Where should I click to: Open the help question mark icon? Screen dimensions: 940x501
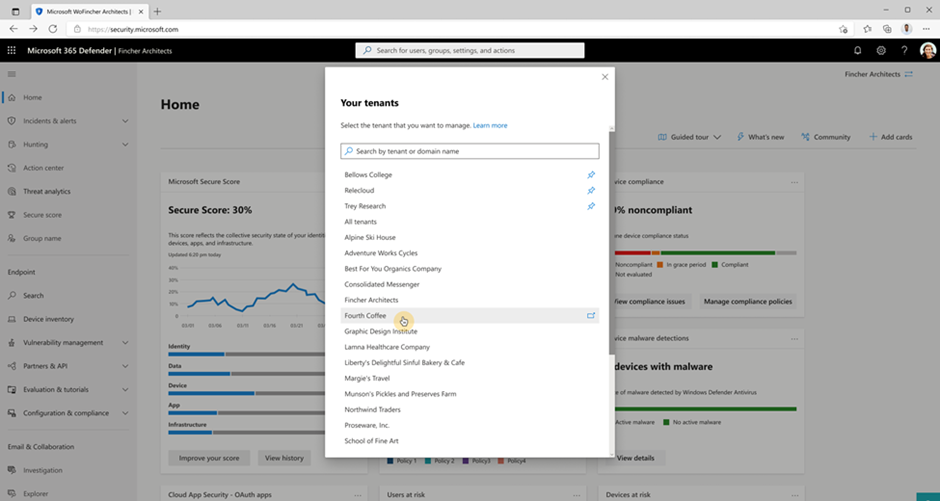point(904,51)
